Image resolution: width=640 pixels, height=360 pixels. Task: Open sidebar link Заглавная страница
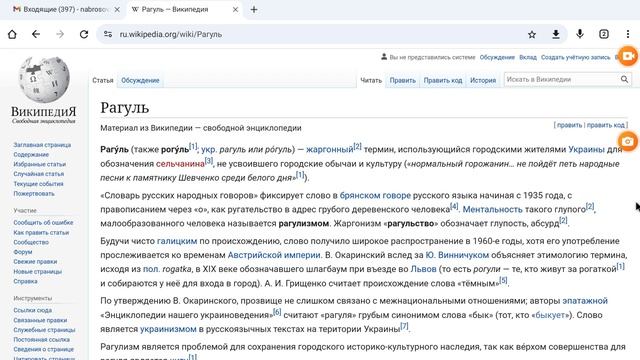[42, 145]
